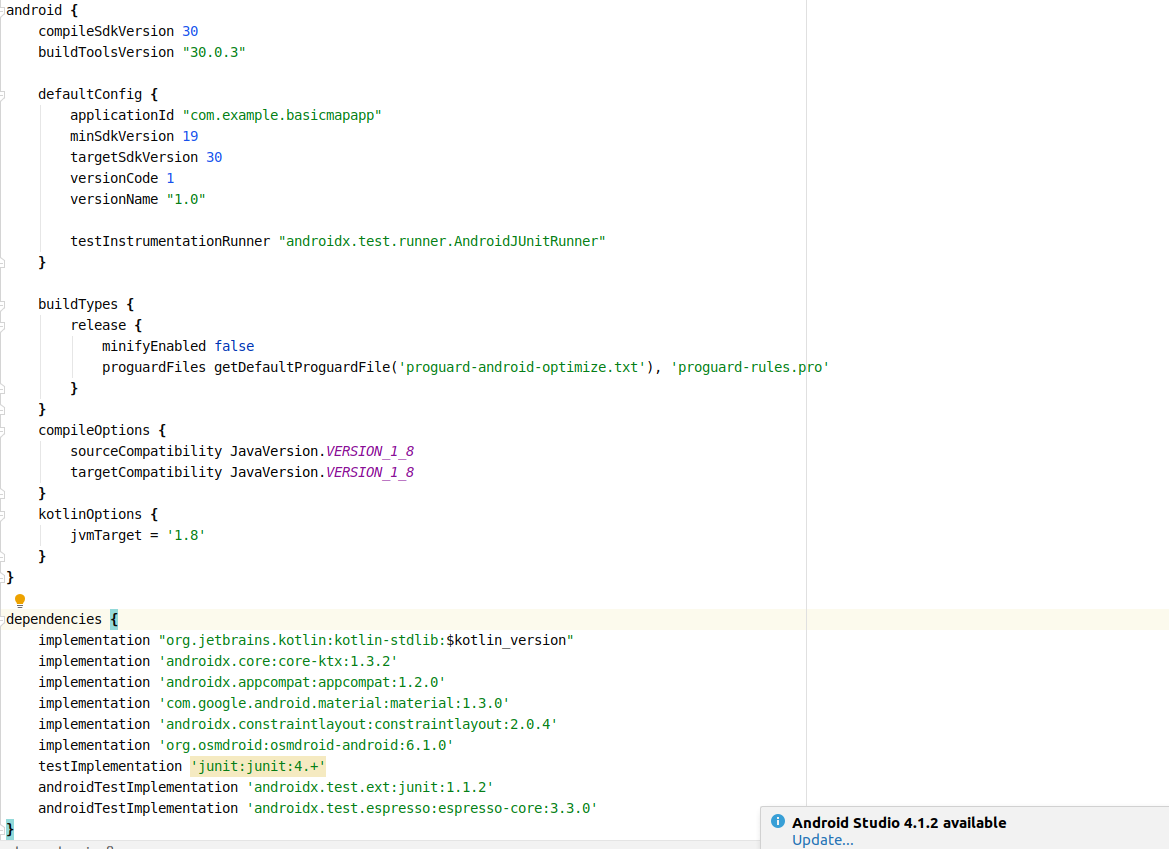
Task: Click the 'proguard-rules.pro' string
Action: pos(750,367)
